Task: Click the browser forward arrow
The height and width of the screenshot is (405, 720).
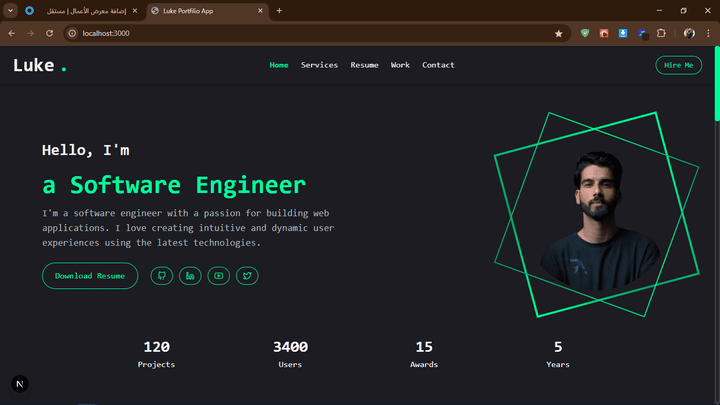Action: (30, 33)
